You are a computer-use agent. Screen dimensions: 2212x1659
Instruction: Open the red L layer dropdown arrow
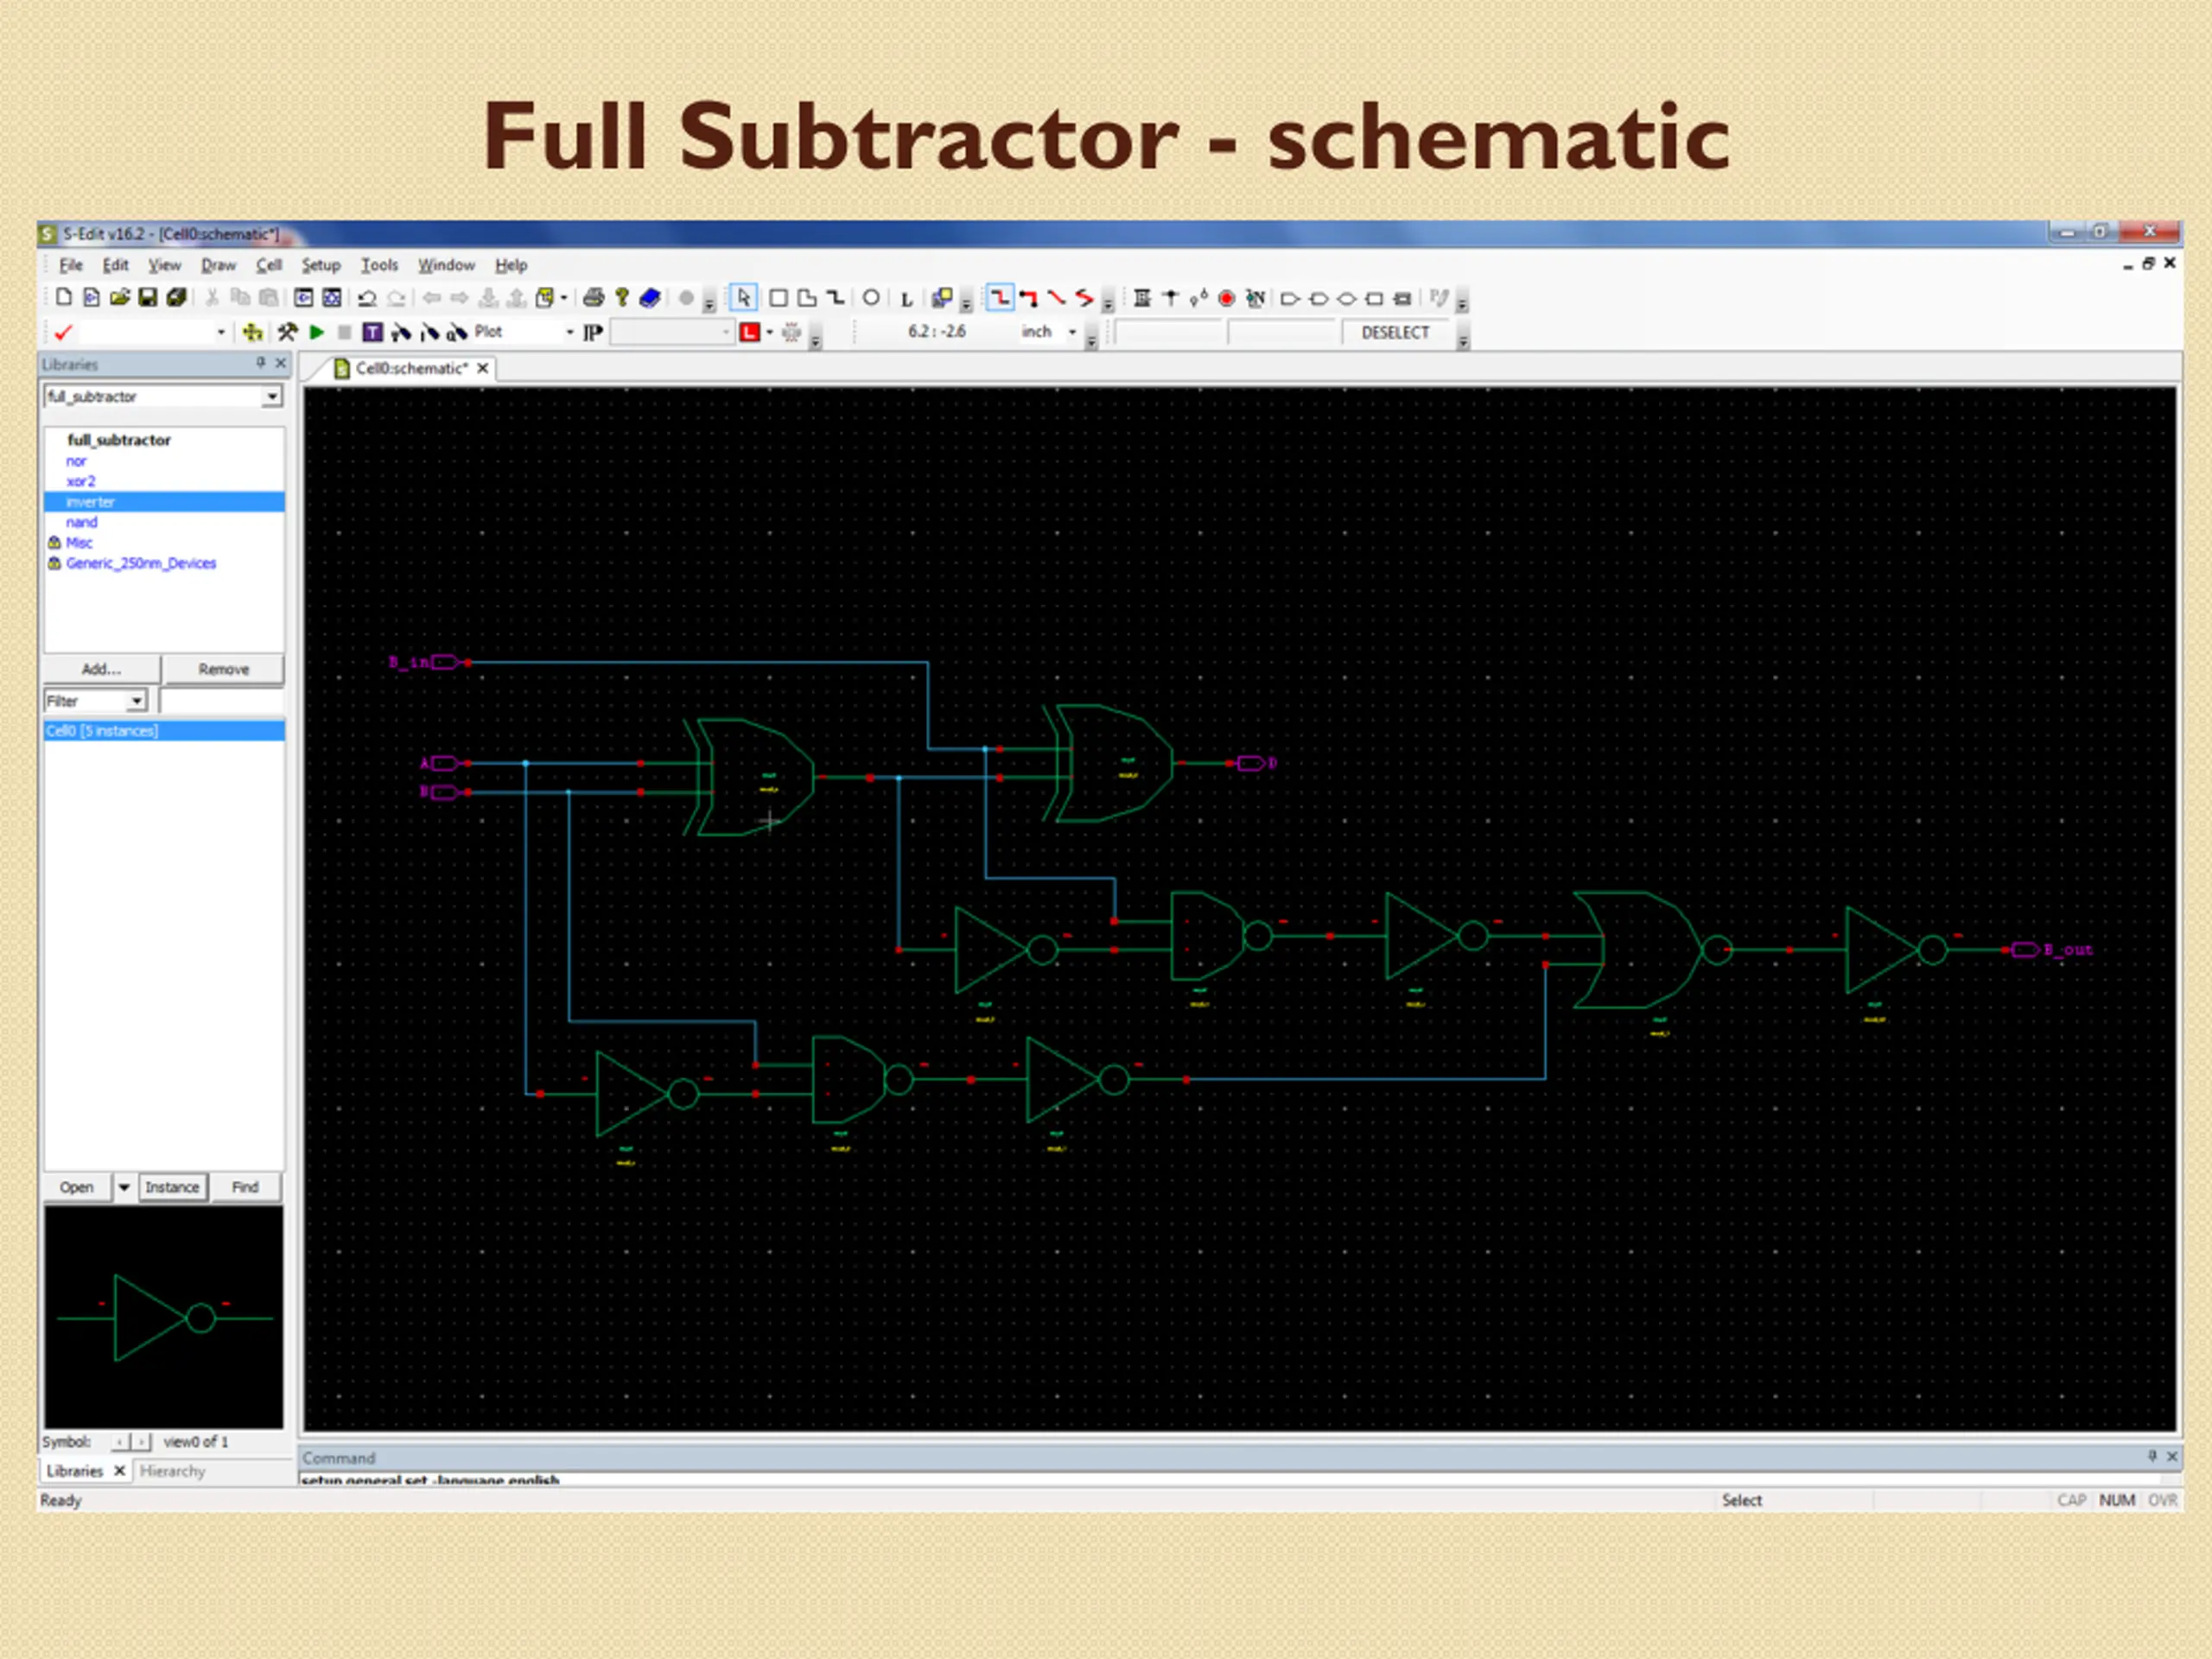[770, 332]
